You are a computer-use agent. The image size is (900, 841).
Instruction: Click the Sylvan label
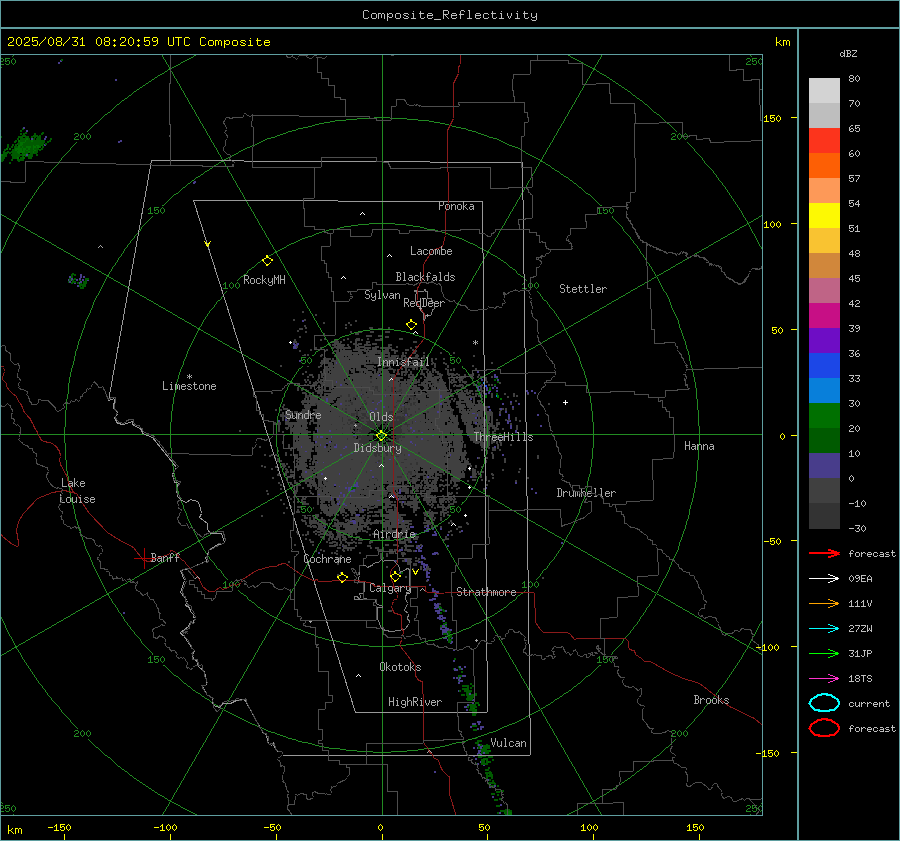coord(382,295)
